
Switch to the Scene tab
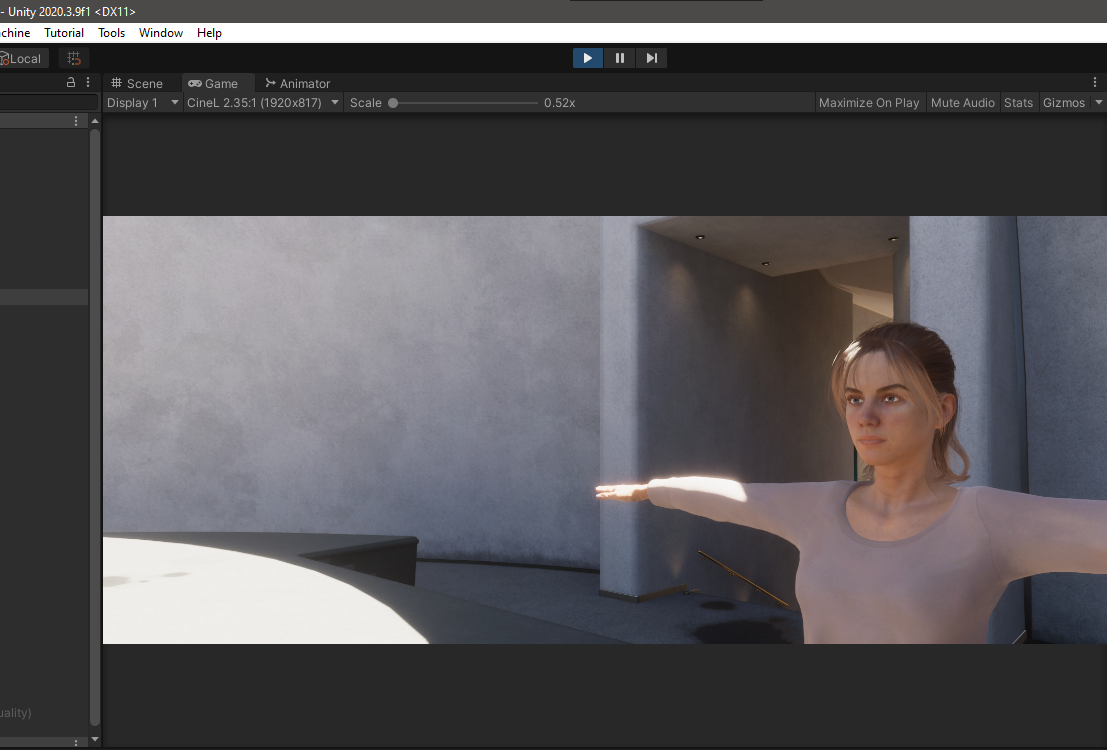click(x=137, y=84)
